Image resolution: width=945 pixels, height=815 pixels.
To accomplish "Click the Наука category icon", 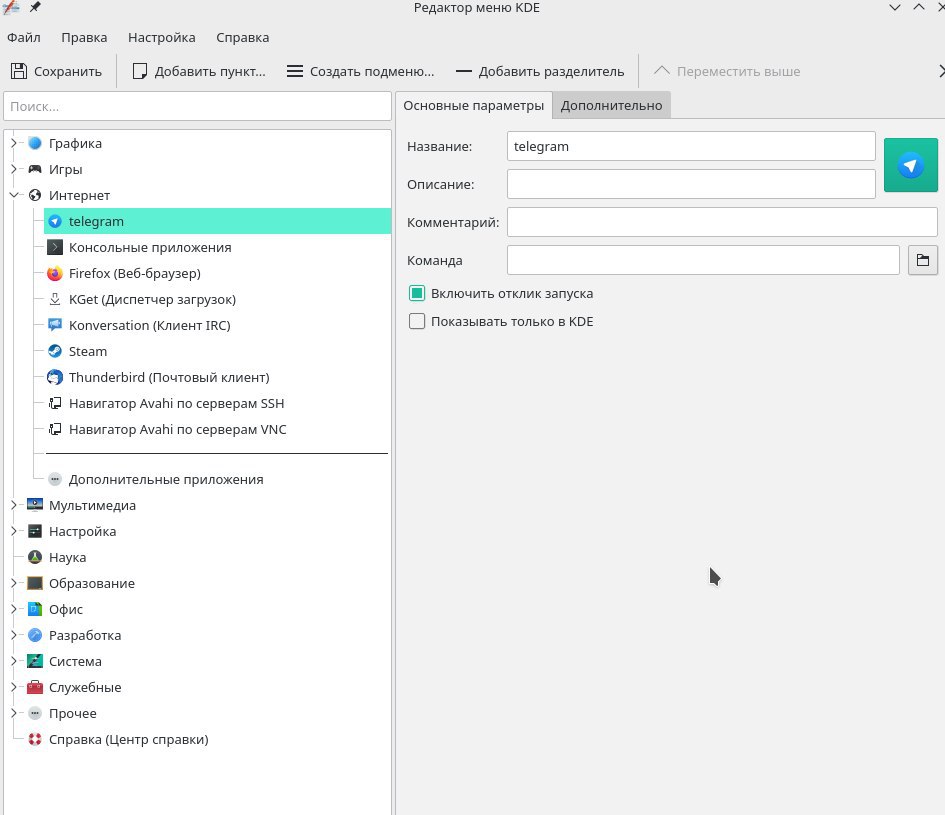I will click(35, 558).
